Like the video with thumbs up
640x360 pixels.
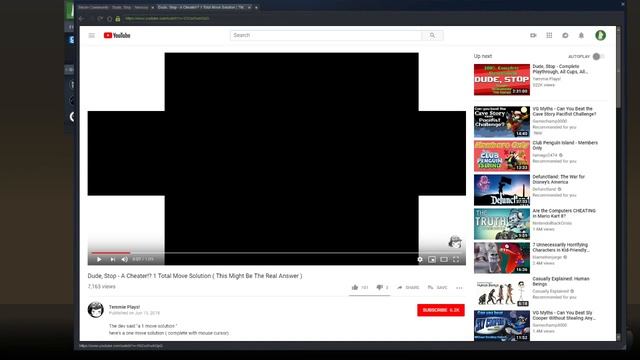(355, 287)
